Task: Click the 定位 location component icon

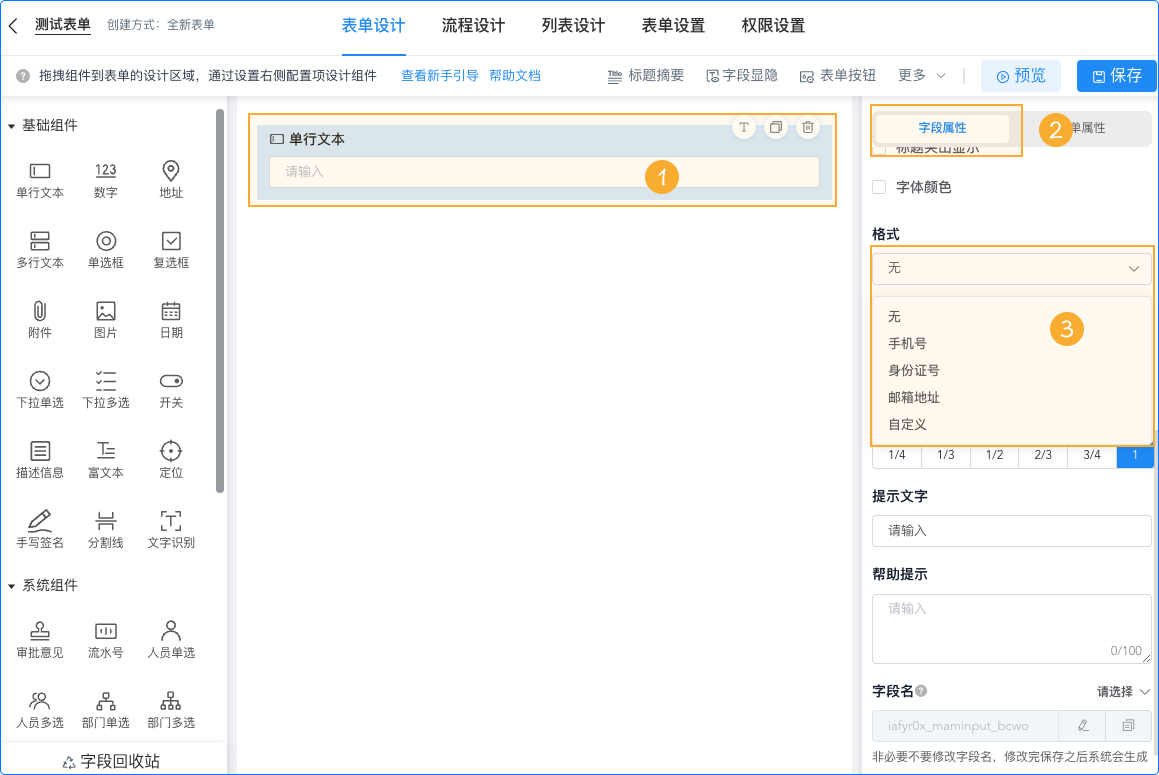Action: [x=171, y=451]
